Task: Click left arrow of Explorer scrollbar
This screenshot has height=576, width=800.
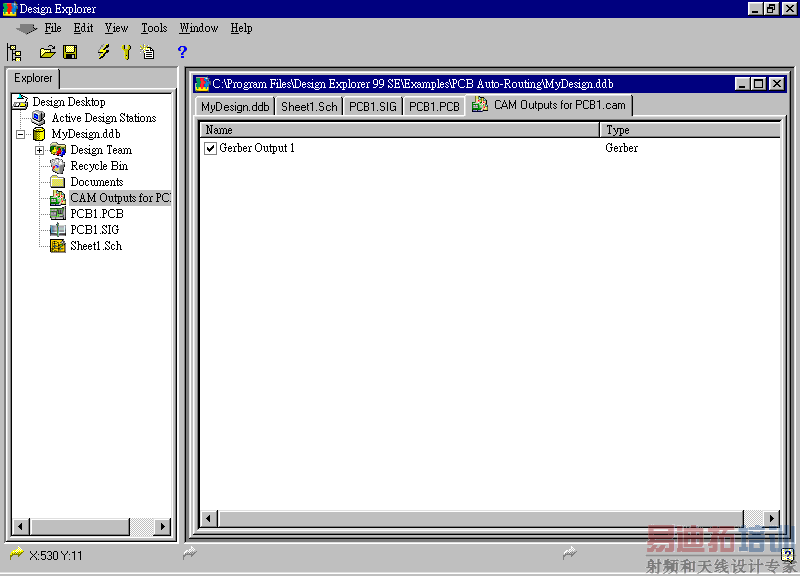Action: pos(20,526)
